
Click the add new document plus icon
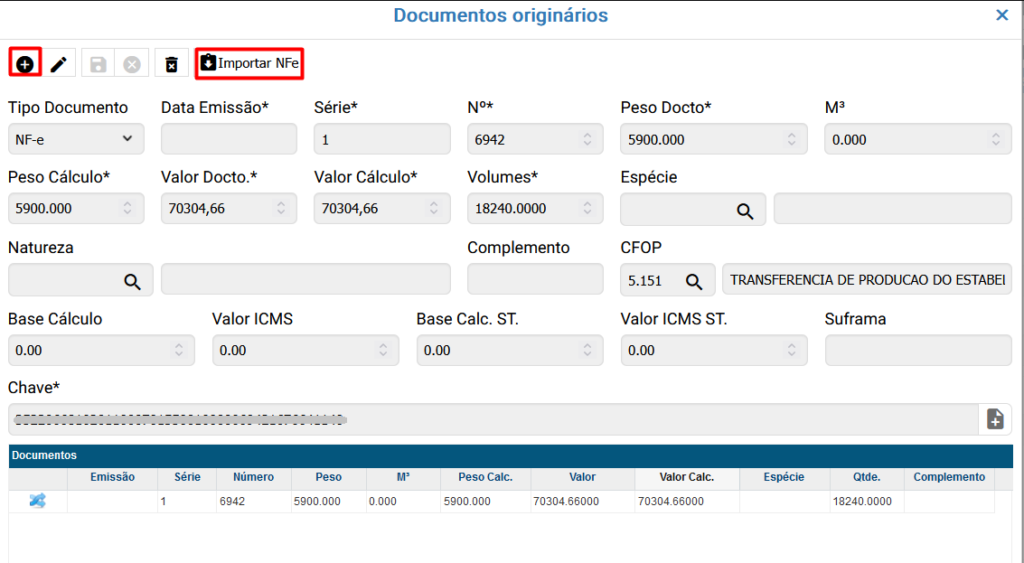(25, 64)
